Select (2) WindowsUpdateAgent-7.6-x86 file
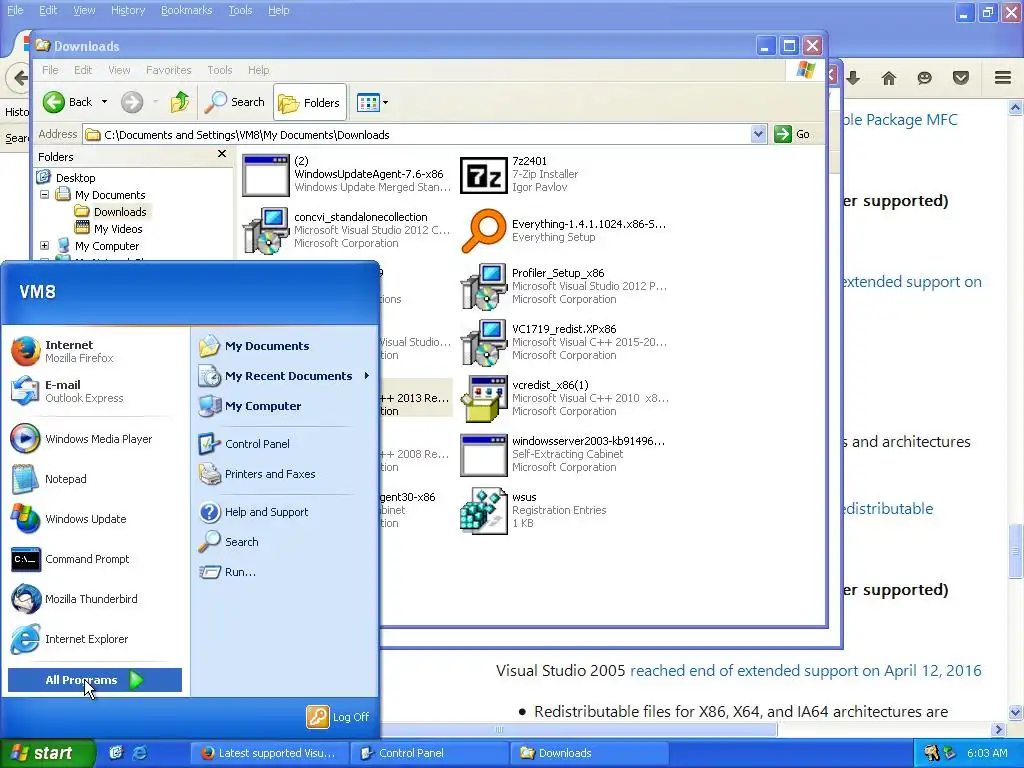Image resolution: width=1024 pixels, height=768 pixels. 346,174
